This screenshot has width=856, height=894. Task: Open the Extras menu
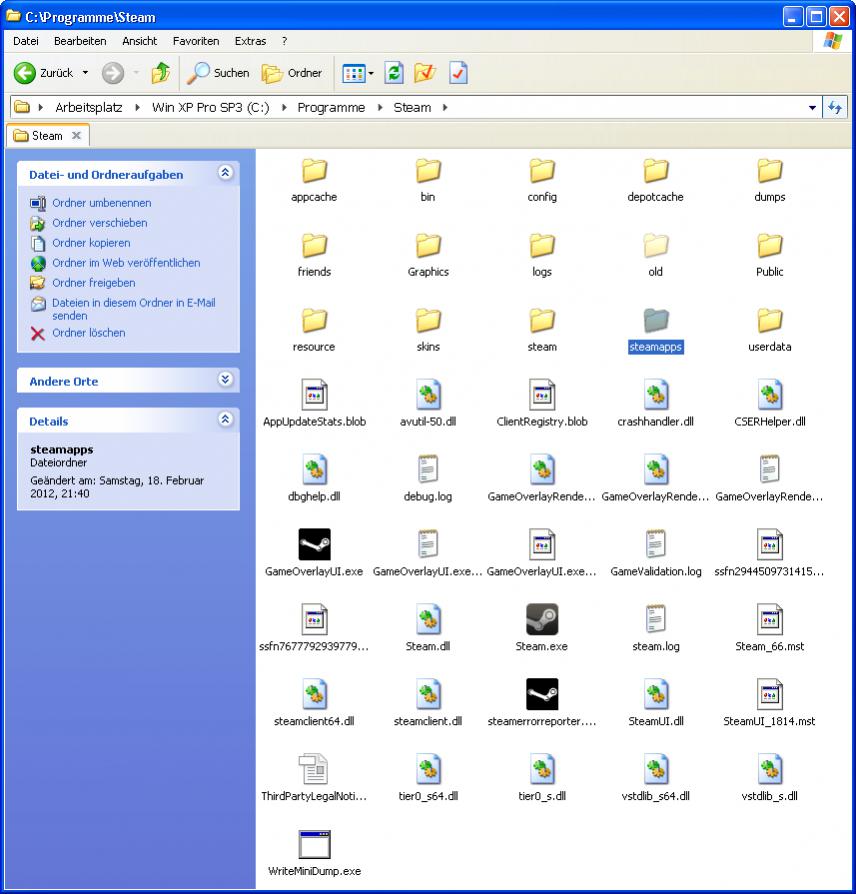(250, 41)
